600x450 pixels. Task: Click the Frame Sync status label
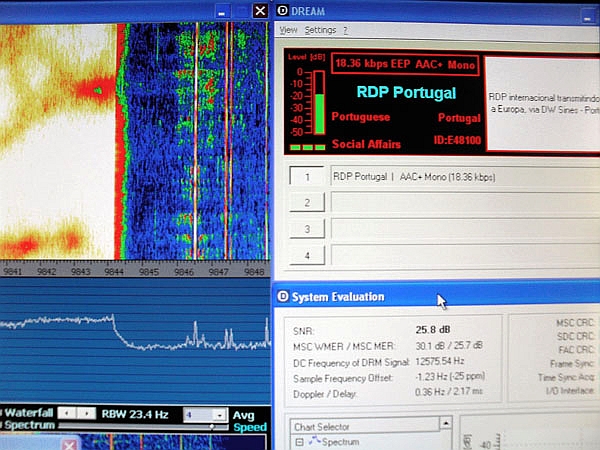click(x=572, y=364)
